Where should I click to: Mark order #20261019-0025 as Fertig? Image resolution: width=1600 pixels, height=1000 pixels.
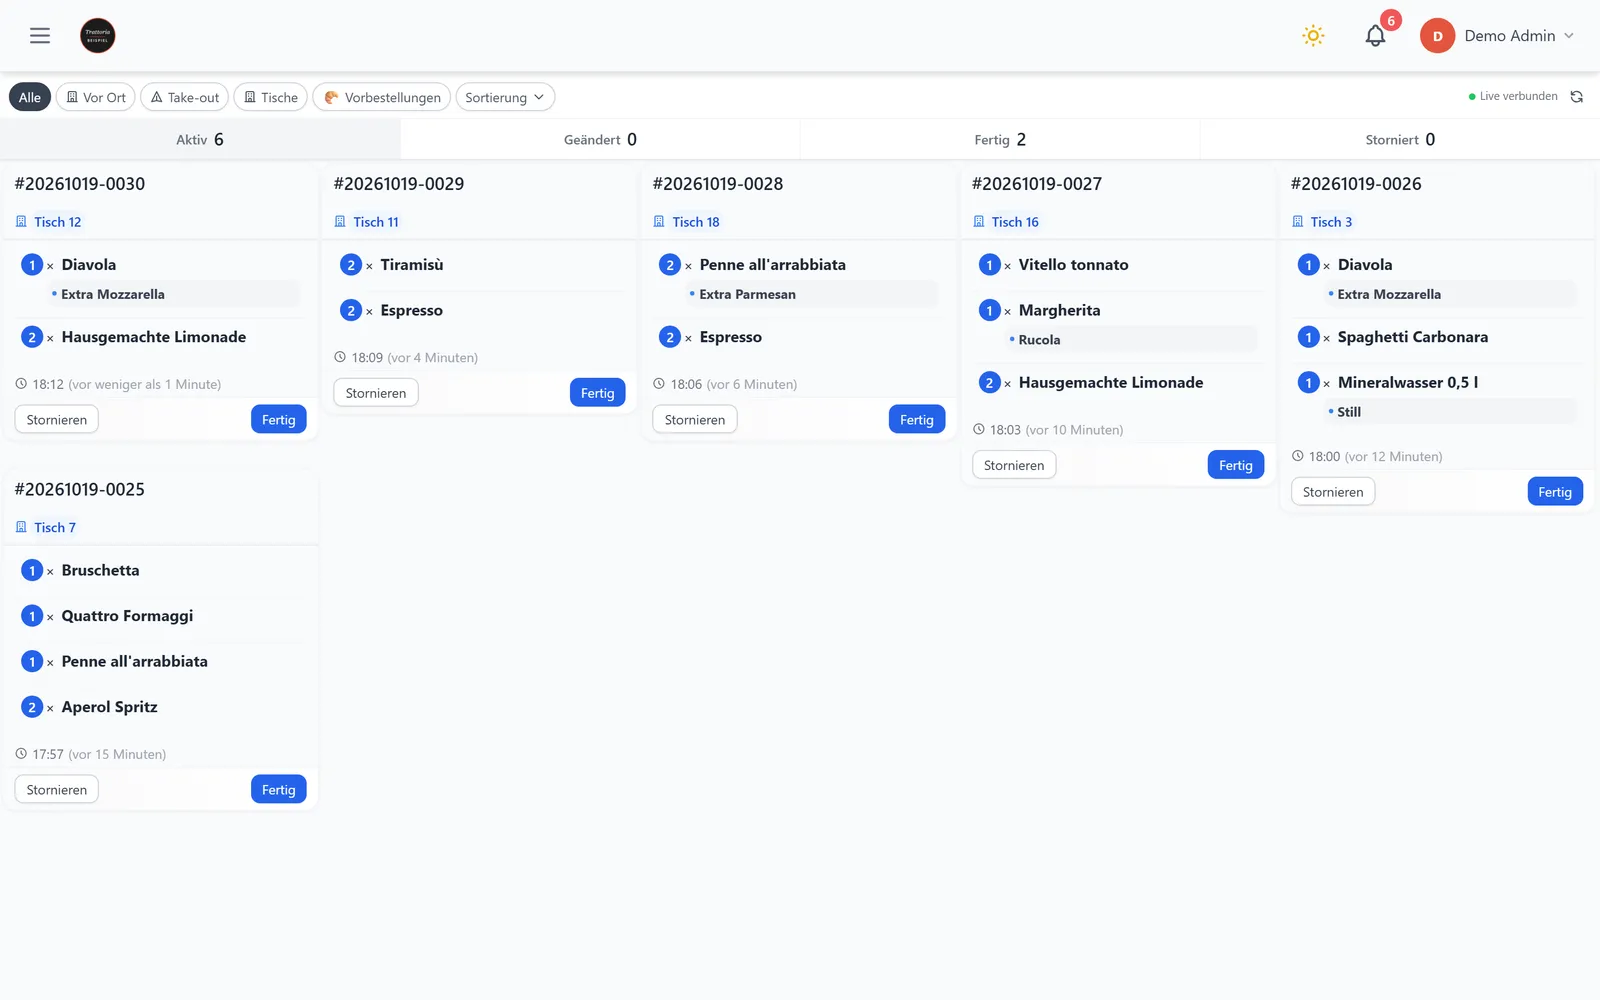[278, 790]
